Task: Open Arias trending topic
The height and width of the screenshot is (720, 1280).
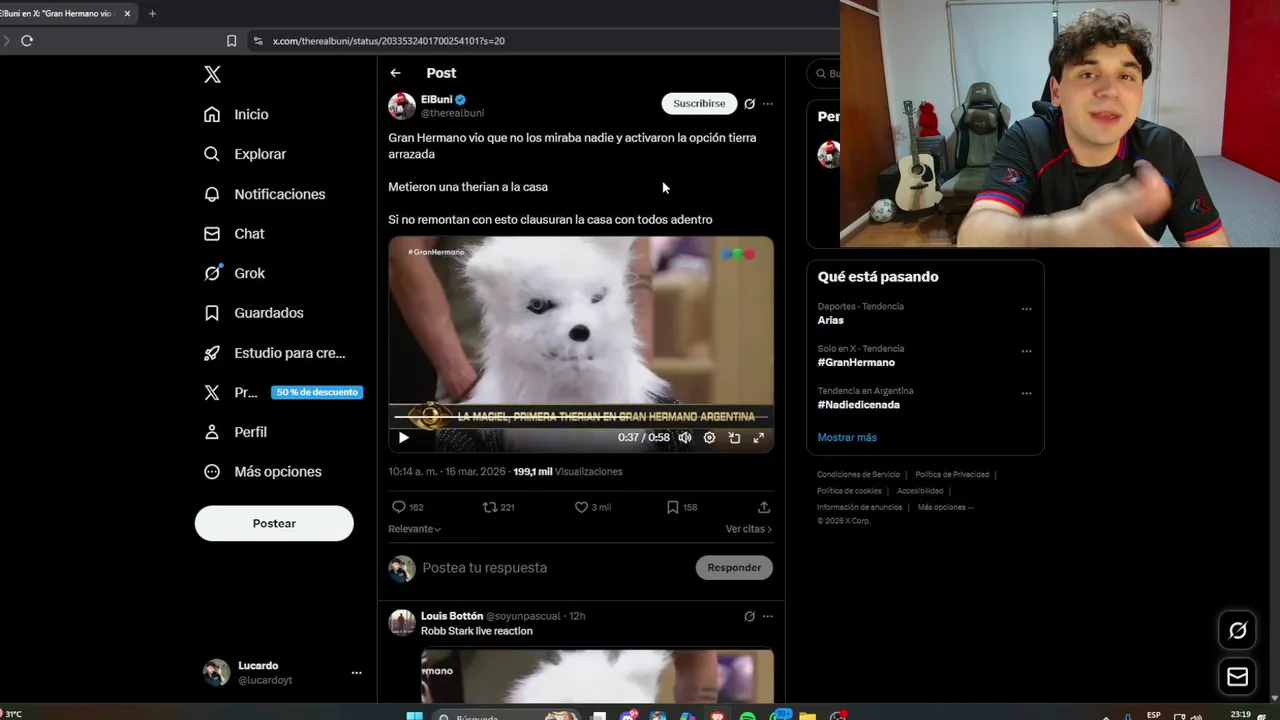Action: click(x=831, y=320)
